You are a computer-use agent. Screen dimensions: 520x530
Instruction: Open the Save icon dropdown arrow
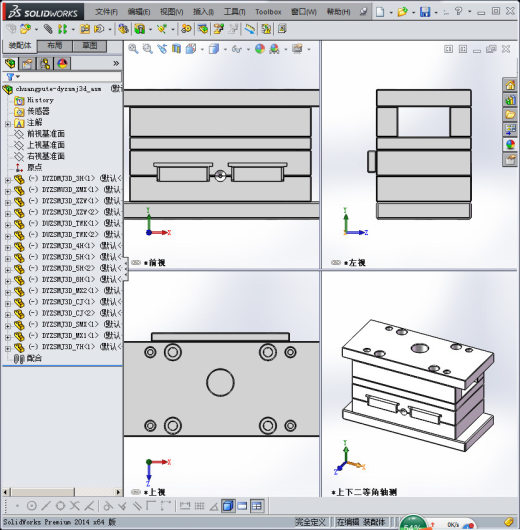tap(436, 13)
